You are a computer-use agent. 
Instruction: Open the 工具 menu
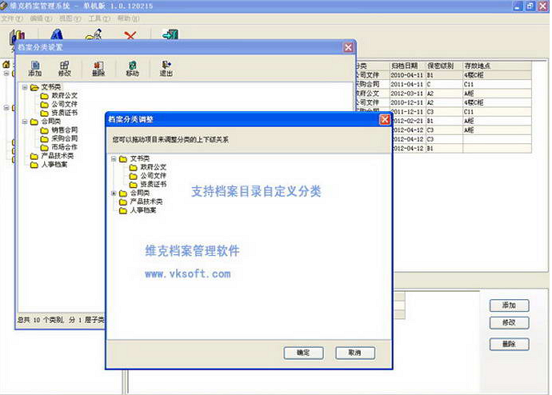99,18
